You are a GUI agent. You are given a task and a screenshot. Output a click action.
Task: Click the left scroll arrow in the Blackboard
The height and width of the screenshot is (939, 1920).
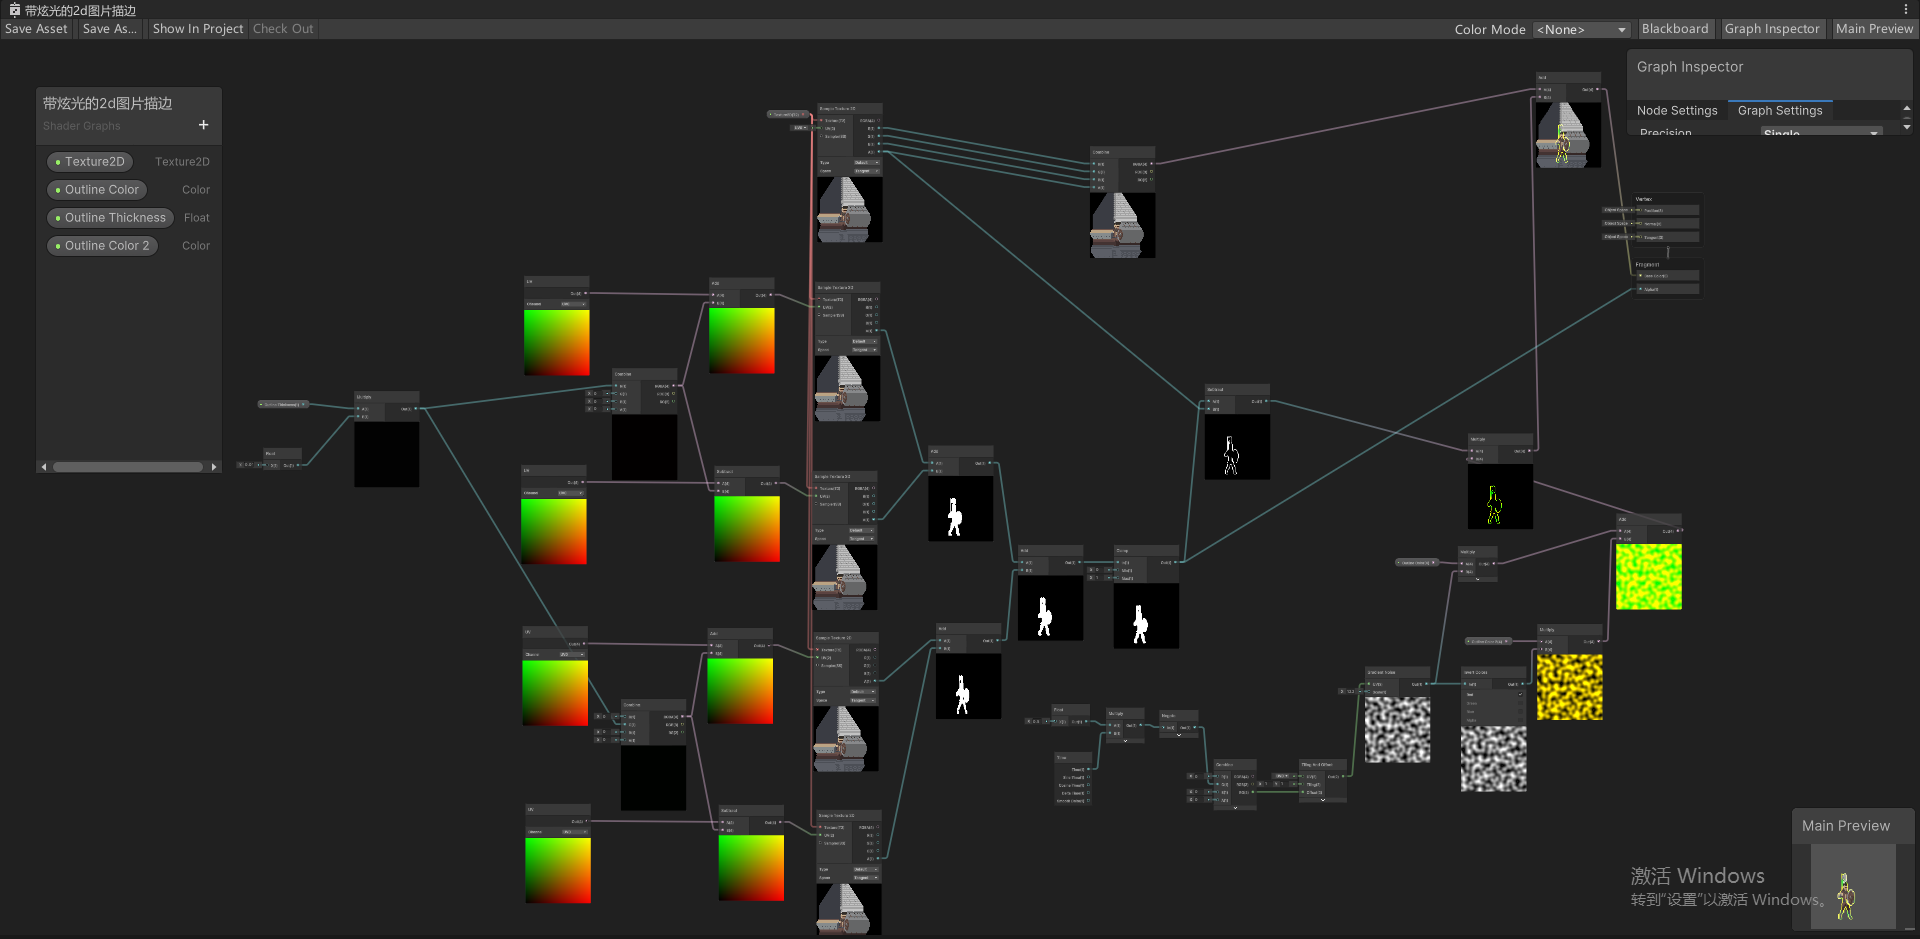44,466
